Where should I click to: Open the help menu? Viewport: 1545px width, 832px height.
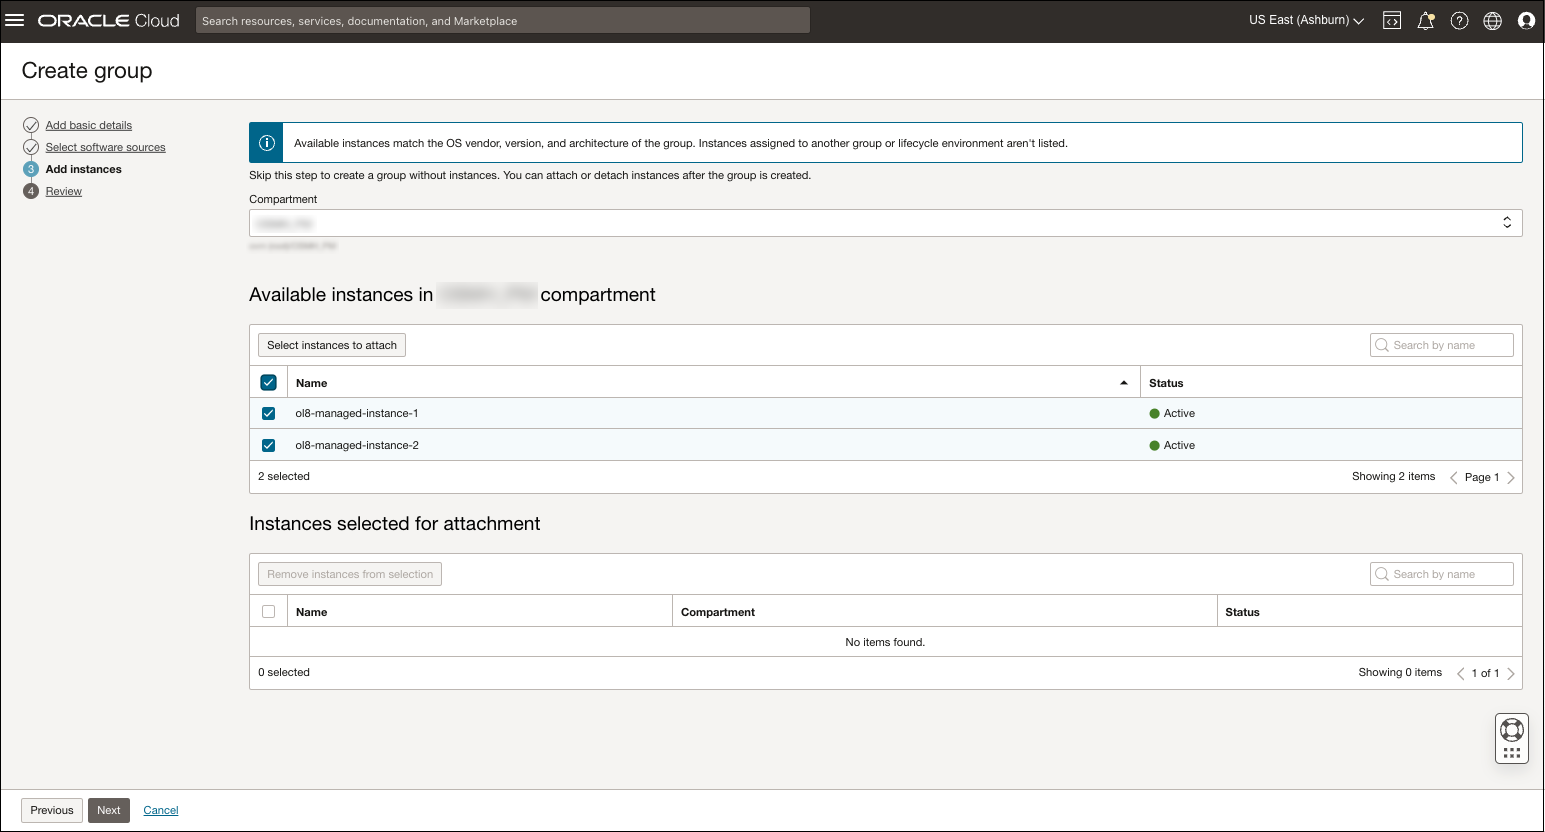[x=1459, y=20]
